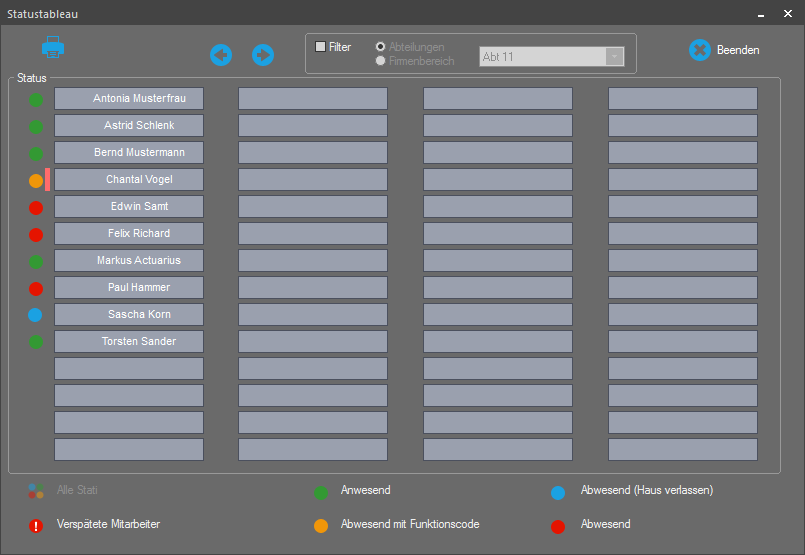Filter by Abwesend (Haus verlassen) status
805x555 pixels.
click(x=558, y=492)
